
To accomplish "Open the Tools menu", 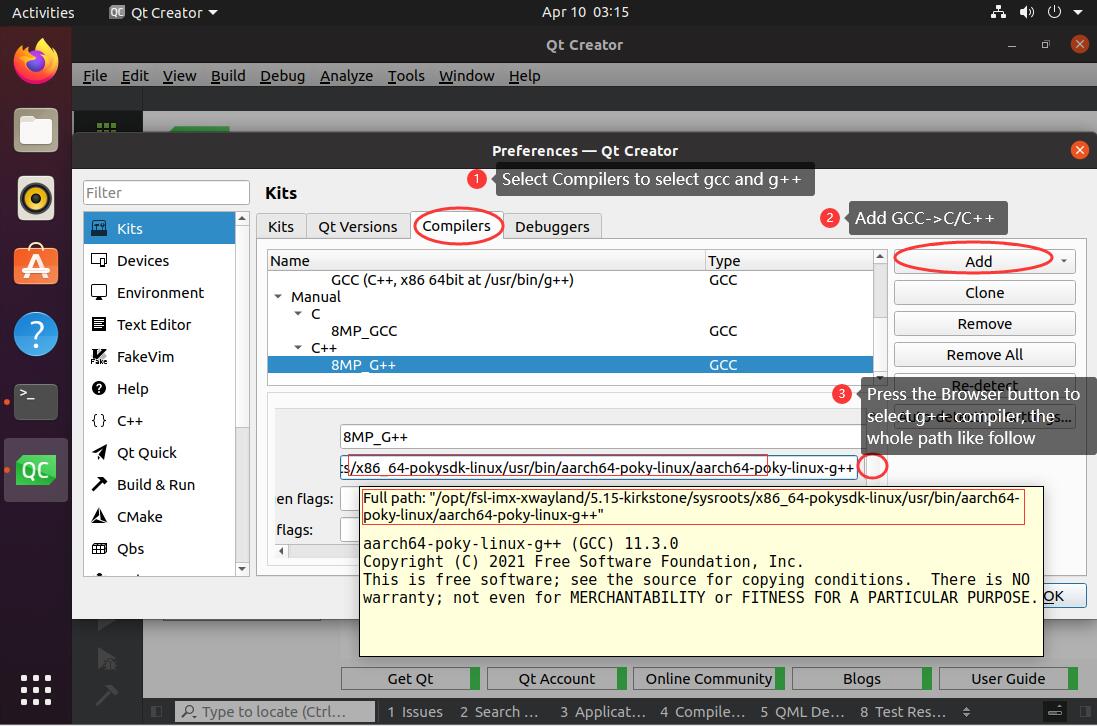I will (406, 76).
